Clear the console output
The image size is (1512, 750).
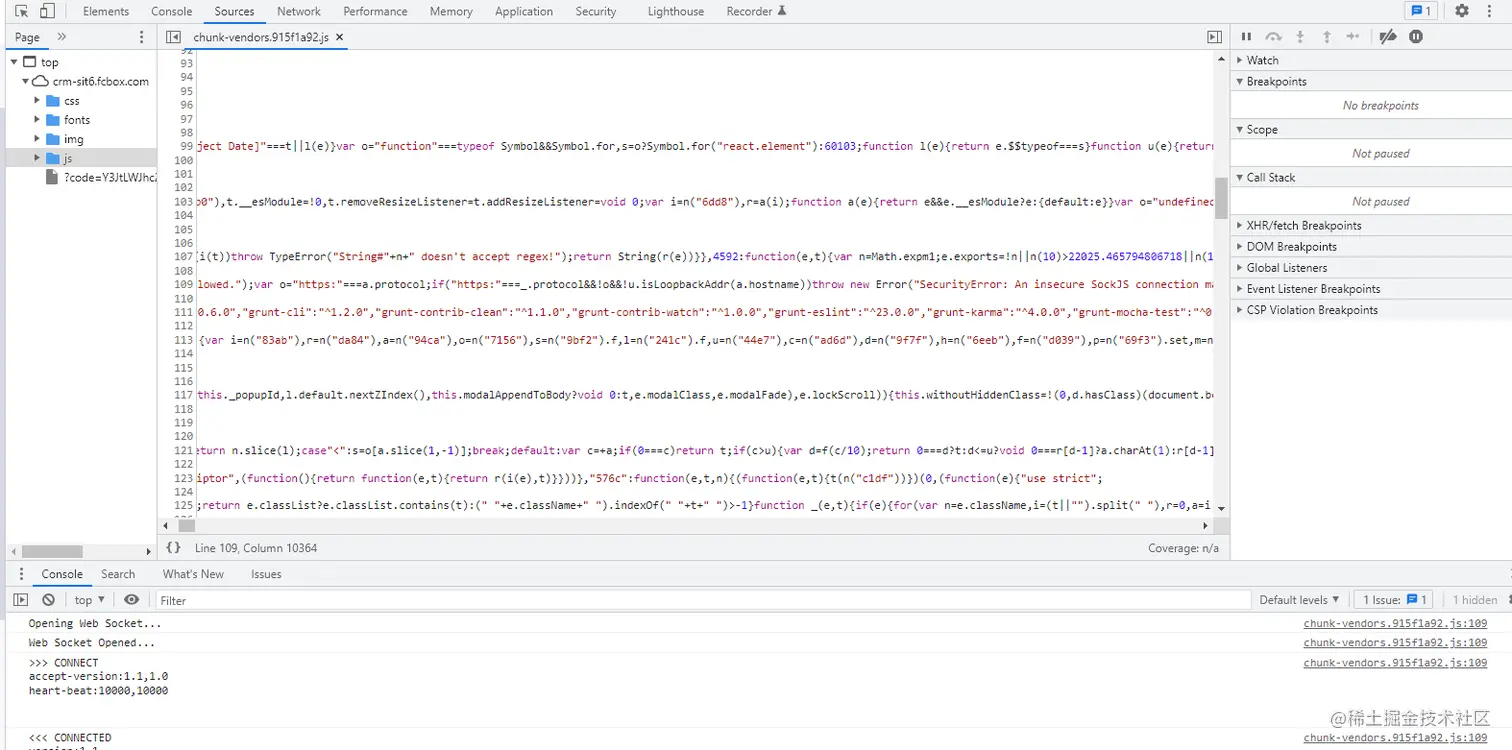48,600
